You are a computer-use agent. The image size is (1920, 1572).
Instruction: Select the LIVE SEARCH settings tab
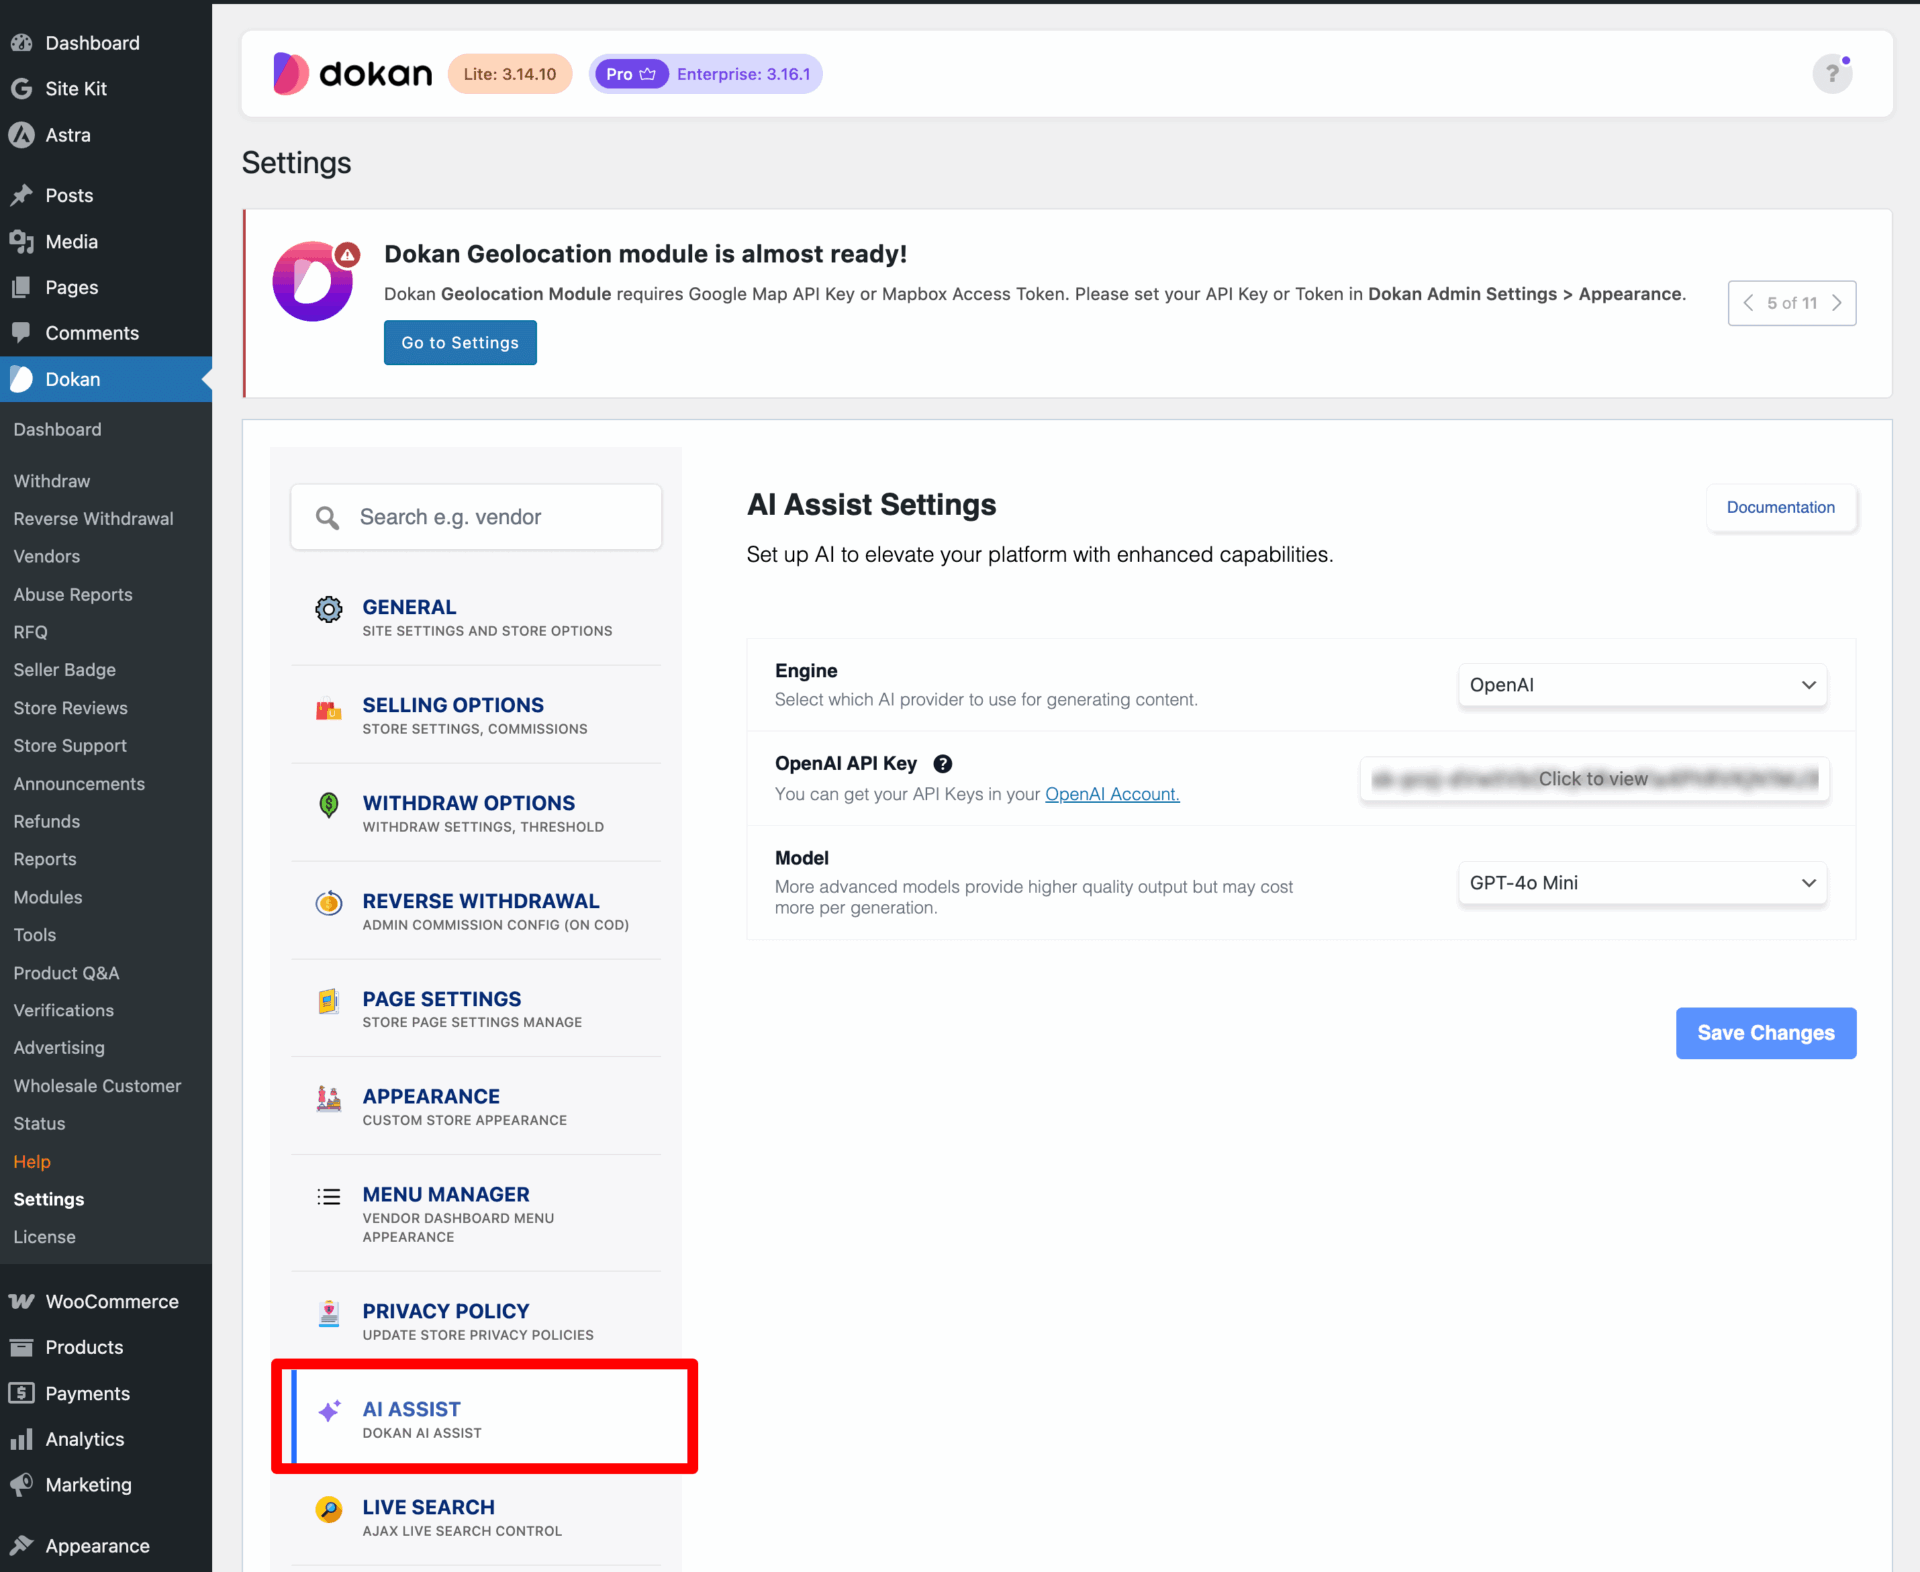click(476, 1517)
